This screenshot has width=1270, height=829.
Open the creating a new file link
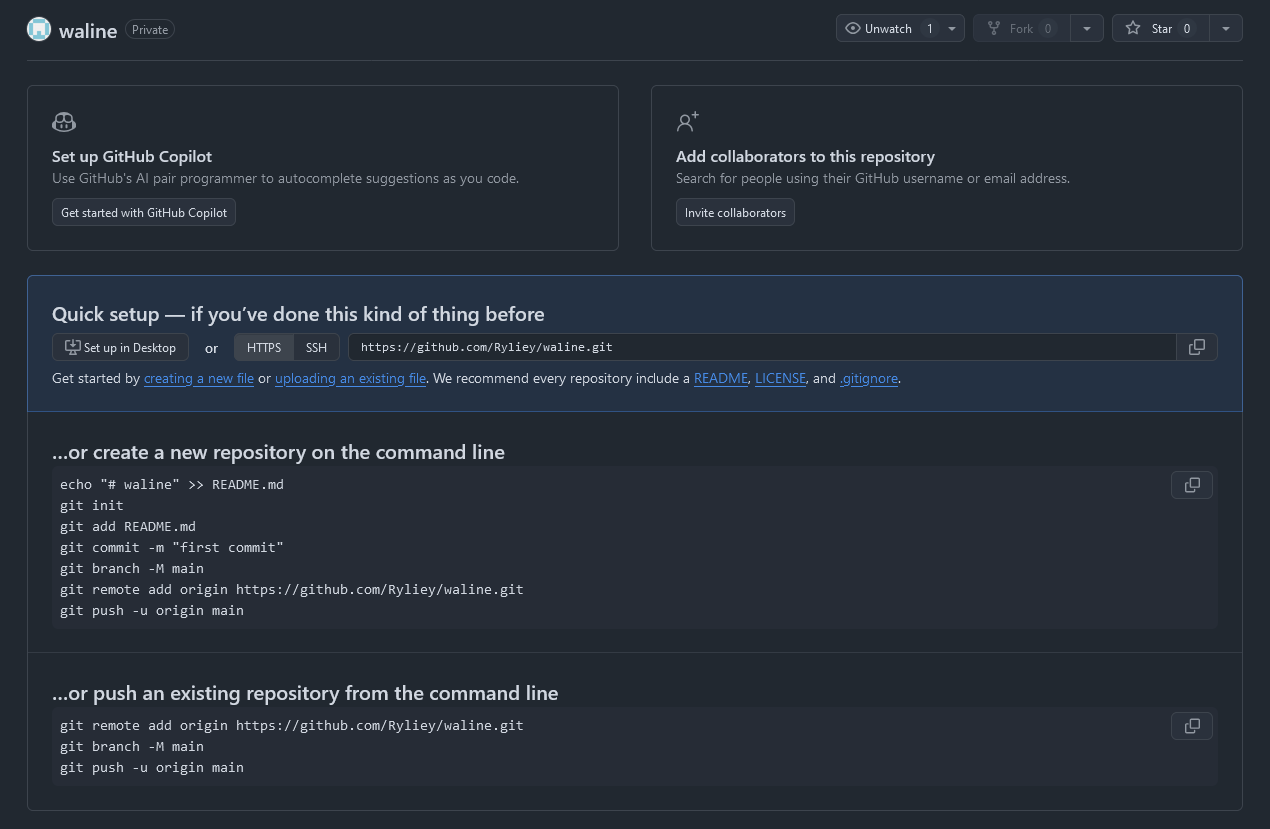(x=198, y=379)
